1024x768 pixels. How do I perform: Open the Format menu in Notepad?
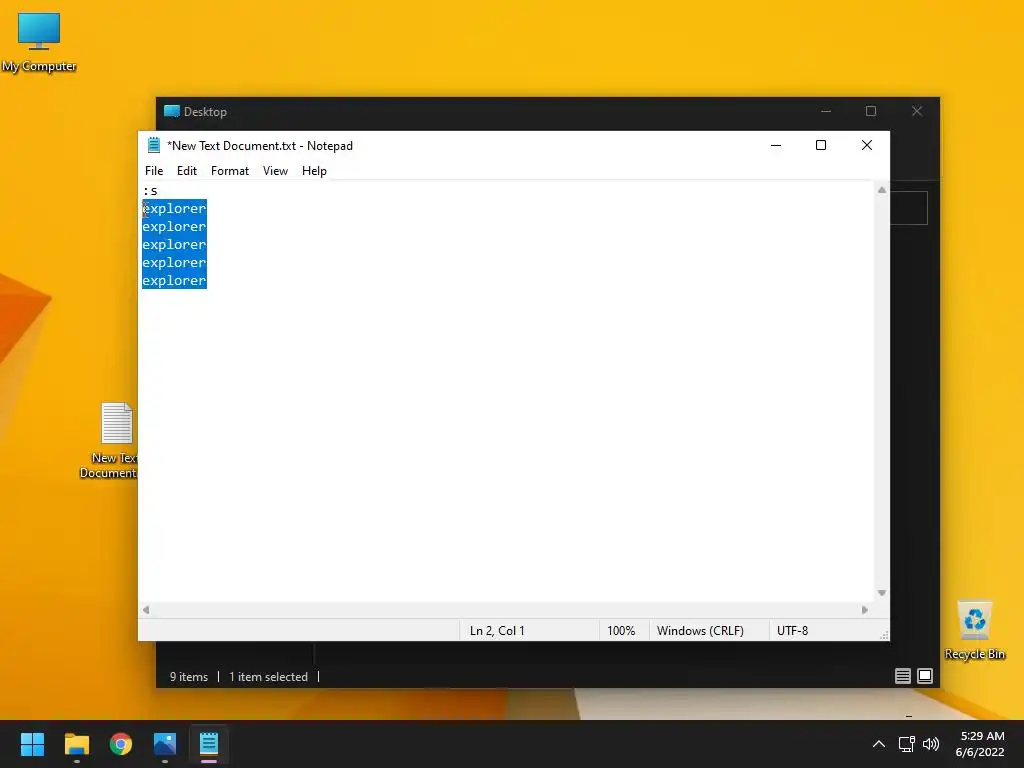(230, 171)
